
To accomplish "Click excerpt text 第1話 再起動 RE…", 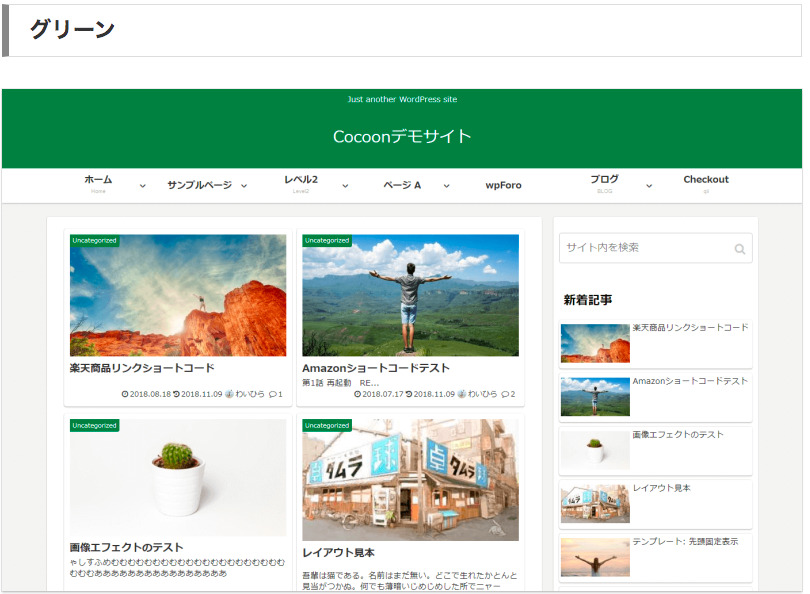I will 340,383.
